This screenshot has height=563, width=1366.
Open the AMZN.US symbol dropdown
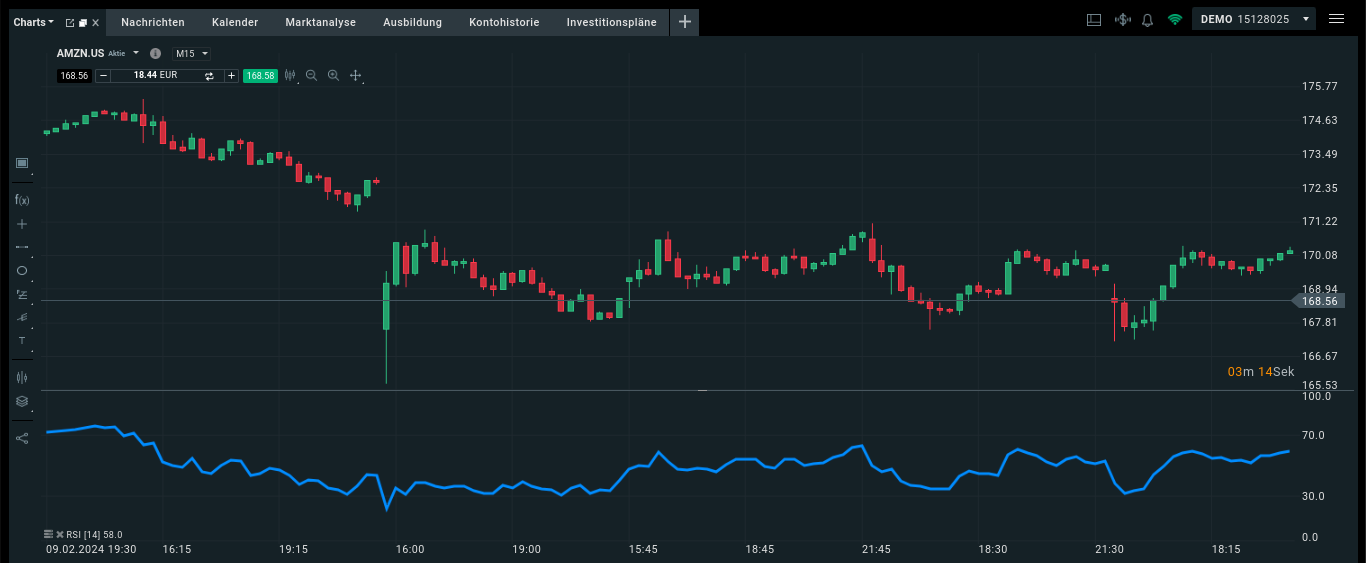click(x=136, y=53)
